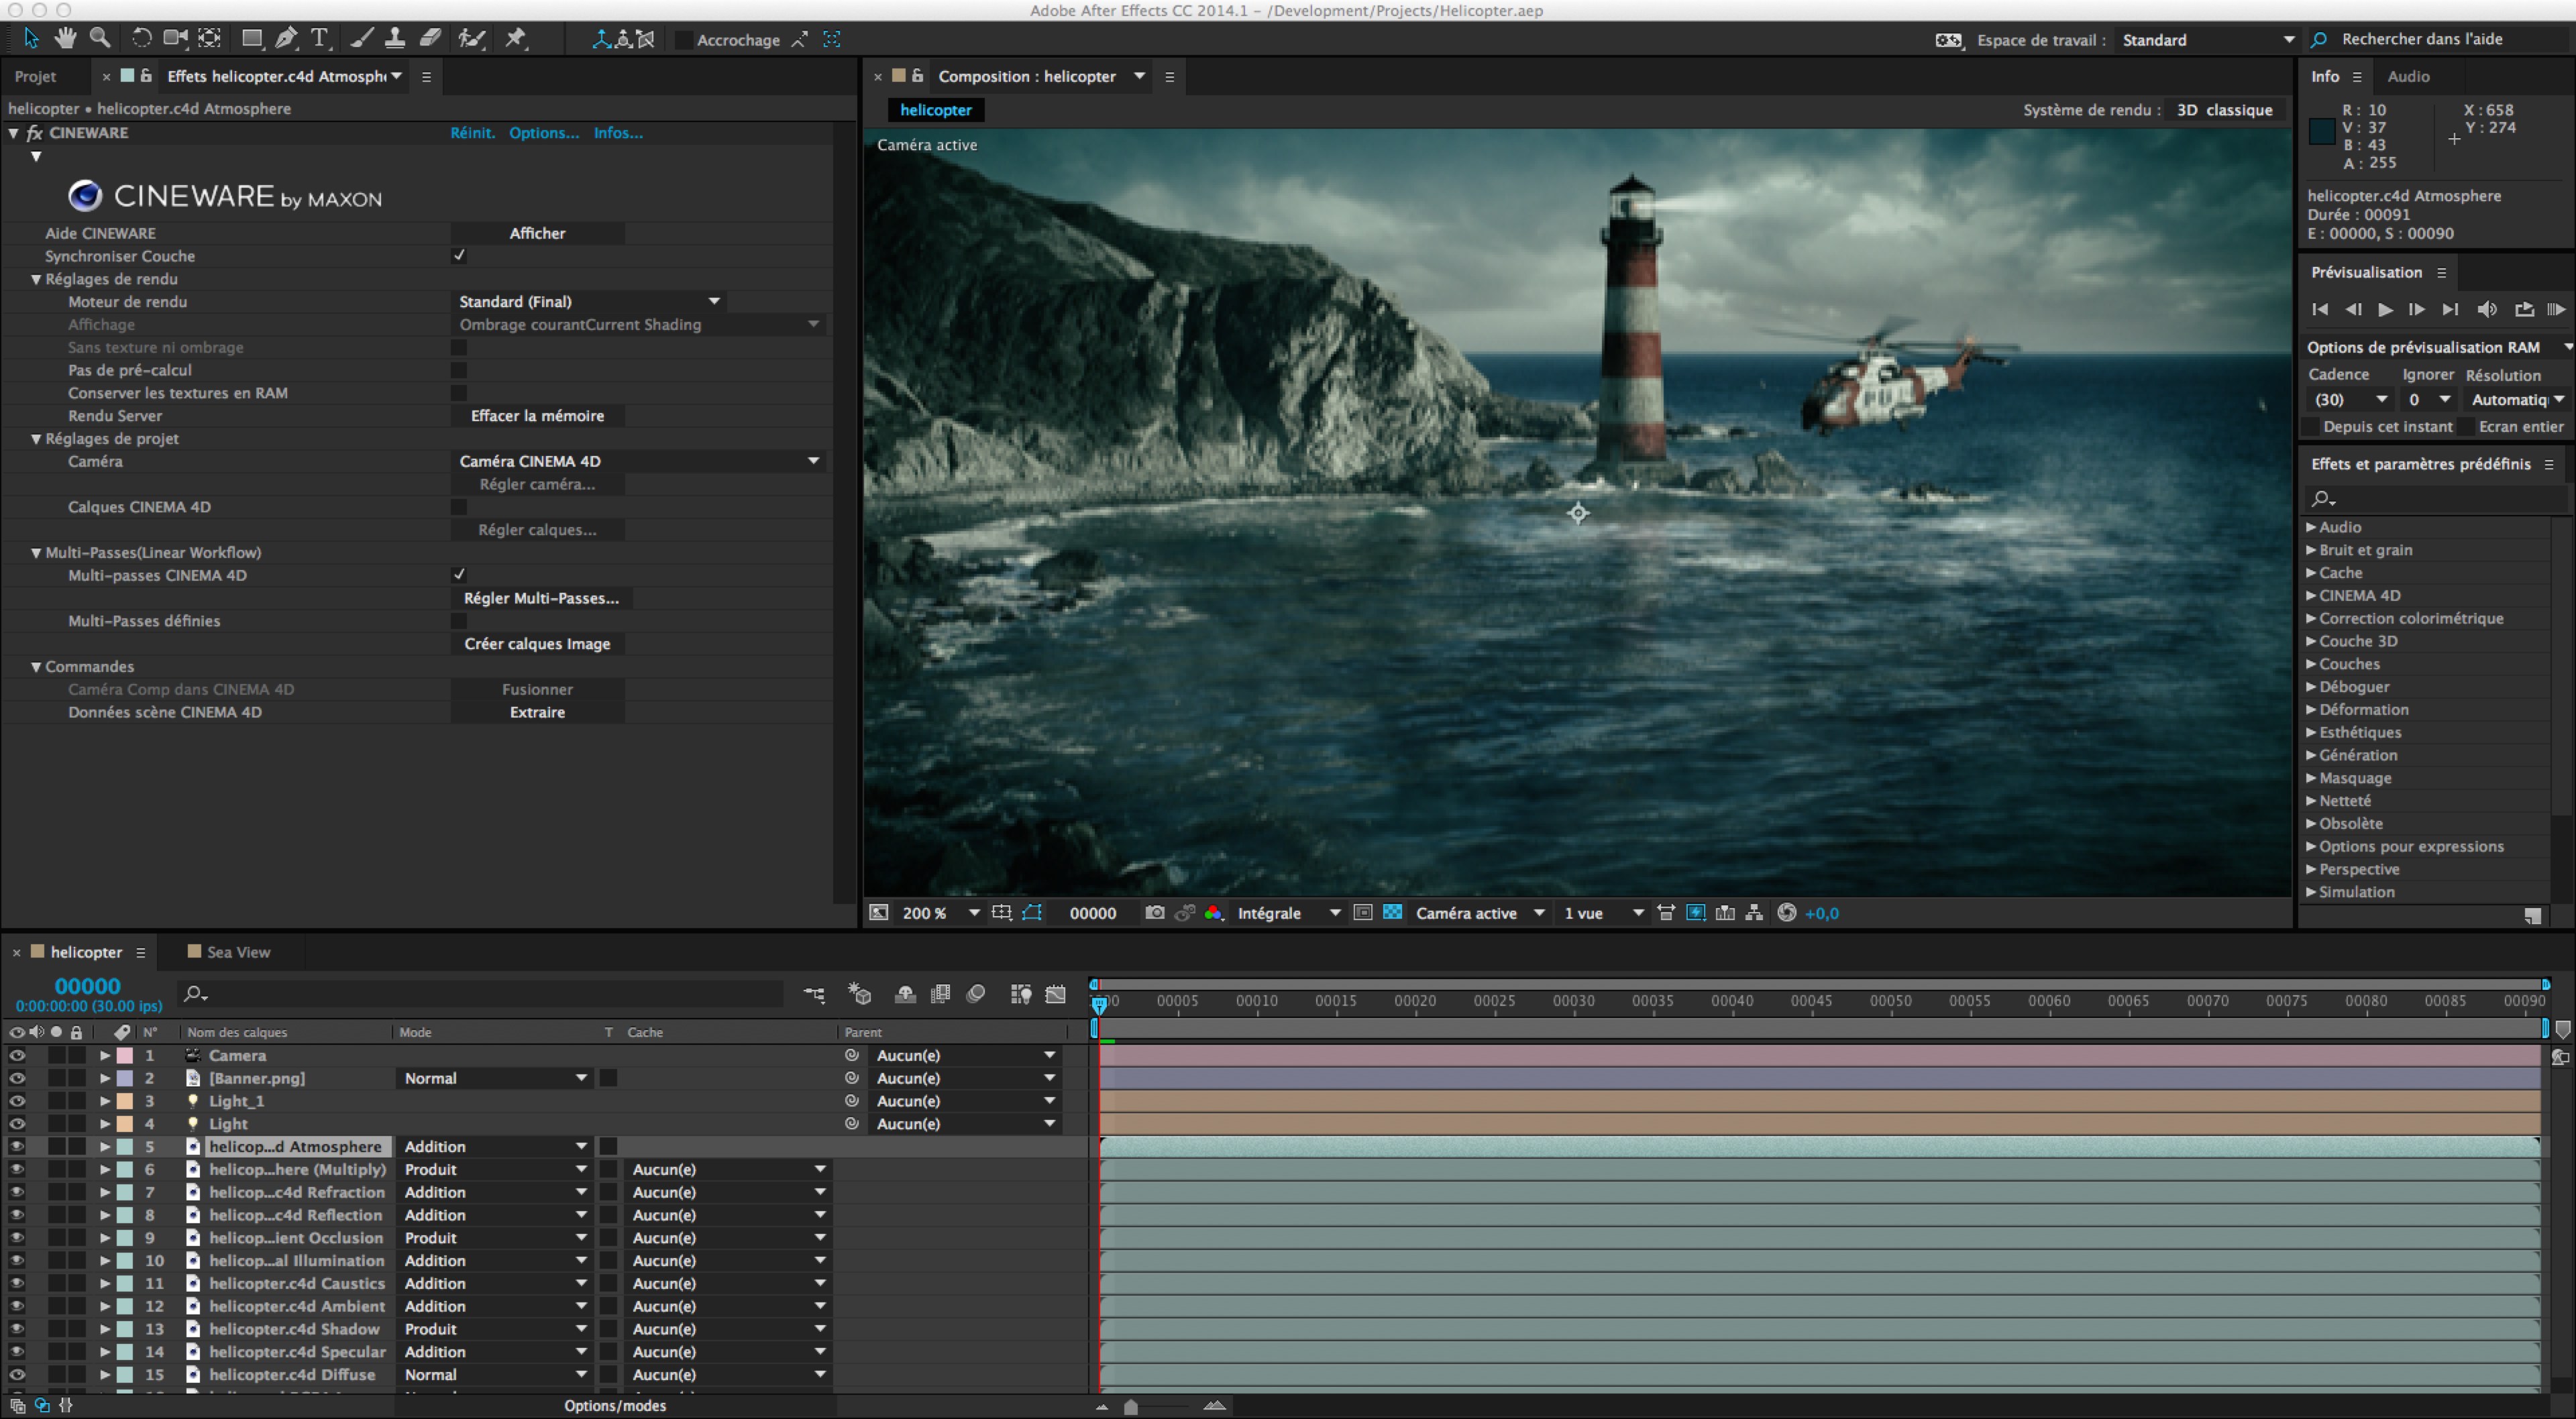Viewport: 2576px width, 1419px height.
Task: Select the Pen tool
Action: pos(286,38)
